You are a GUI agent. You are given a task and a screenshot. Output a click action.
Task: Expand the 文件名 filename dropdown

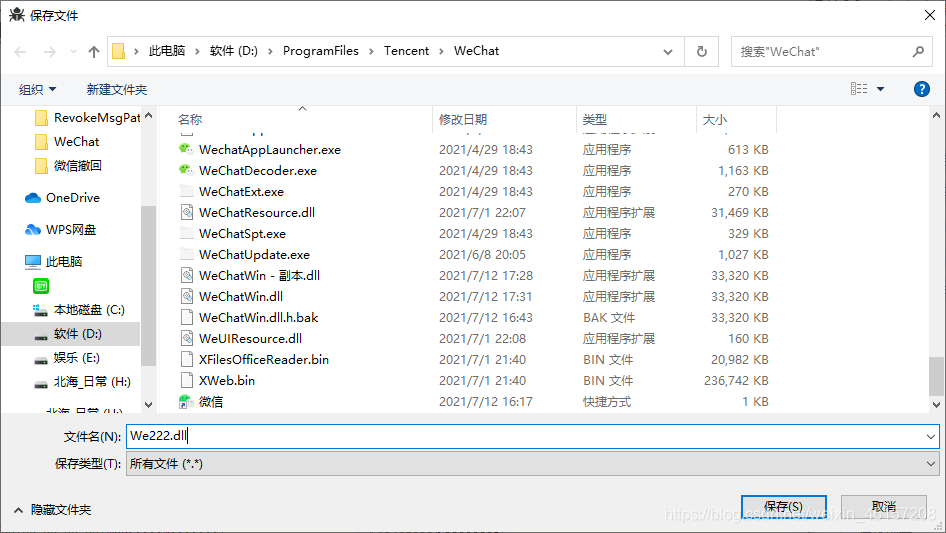[x=931, y=436]
